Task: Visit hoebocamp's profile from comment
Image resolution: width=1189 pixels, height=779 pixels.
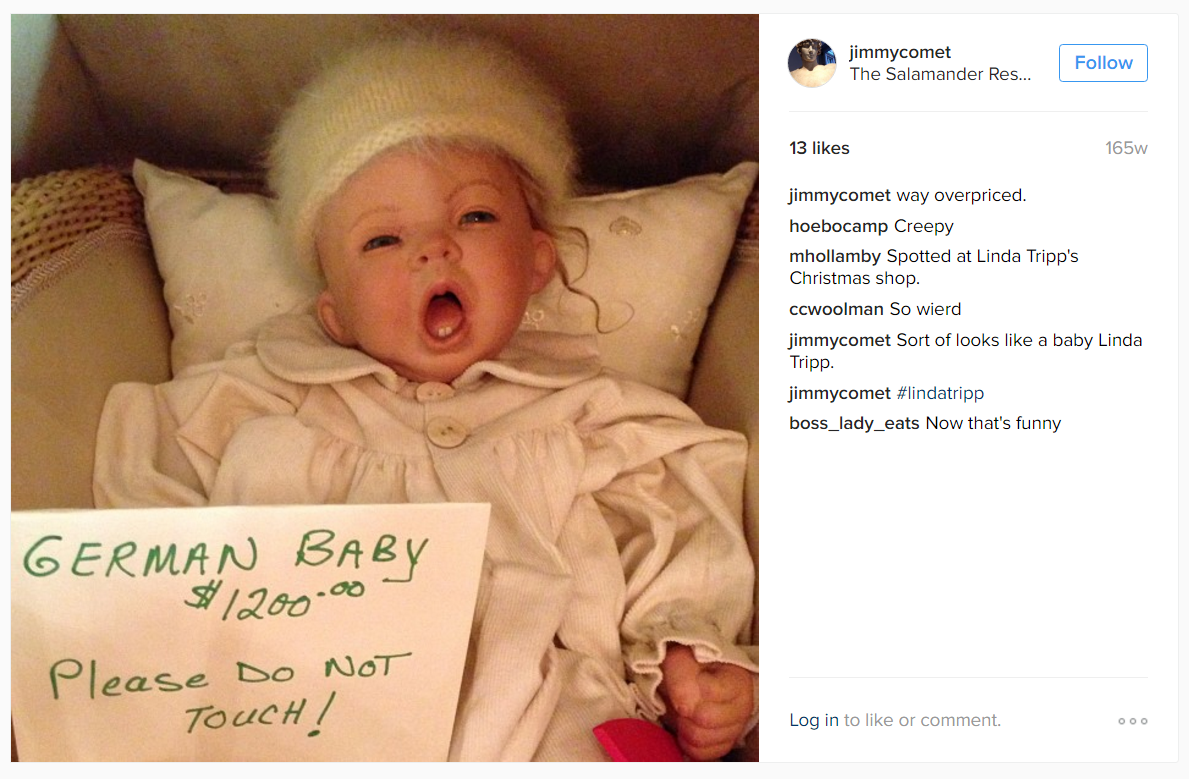Action: pos(838,226)
